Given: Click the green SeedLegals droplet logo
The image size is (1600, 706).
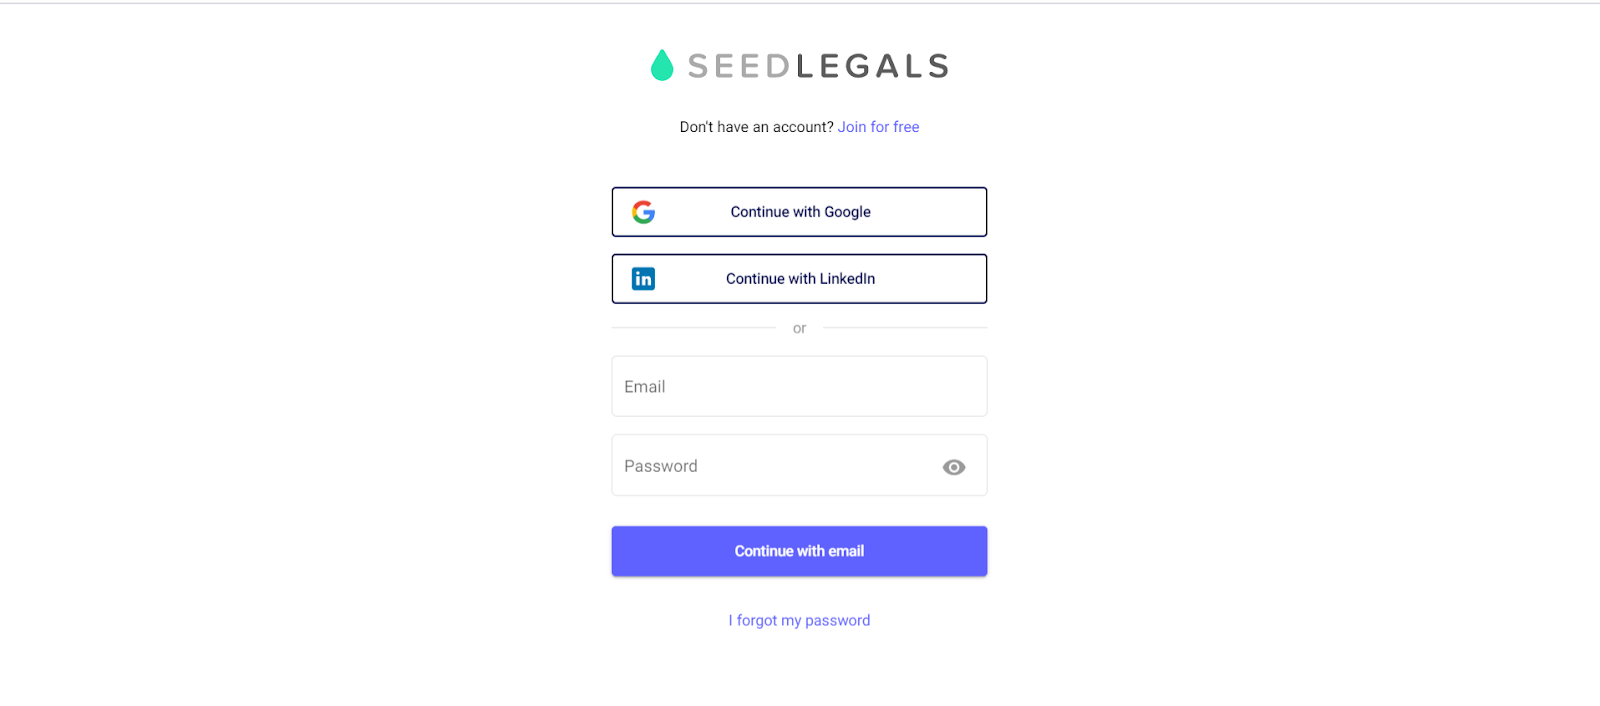Looking at the screenshot, I should coord(661,66).
